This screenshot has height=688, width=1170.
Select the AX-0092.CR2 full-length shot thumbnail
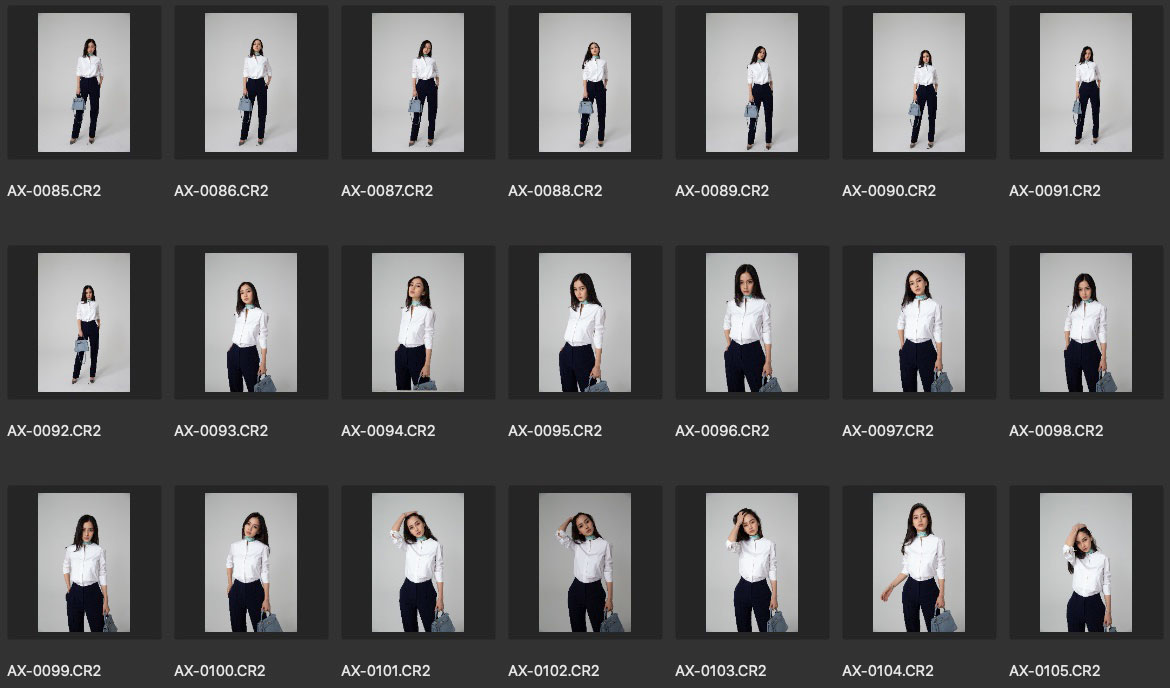84,322
